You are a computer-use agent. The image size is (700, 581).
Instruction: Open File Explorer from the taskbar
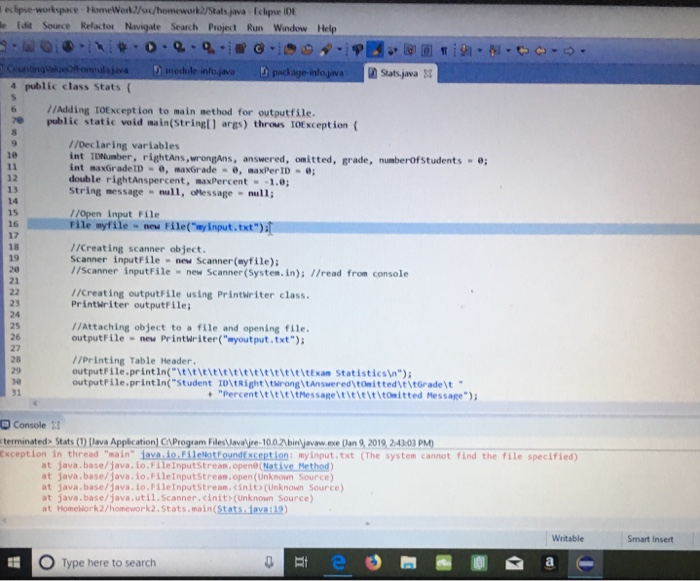[x=408, y=563]
